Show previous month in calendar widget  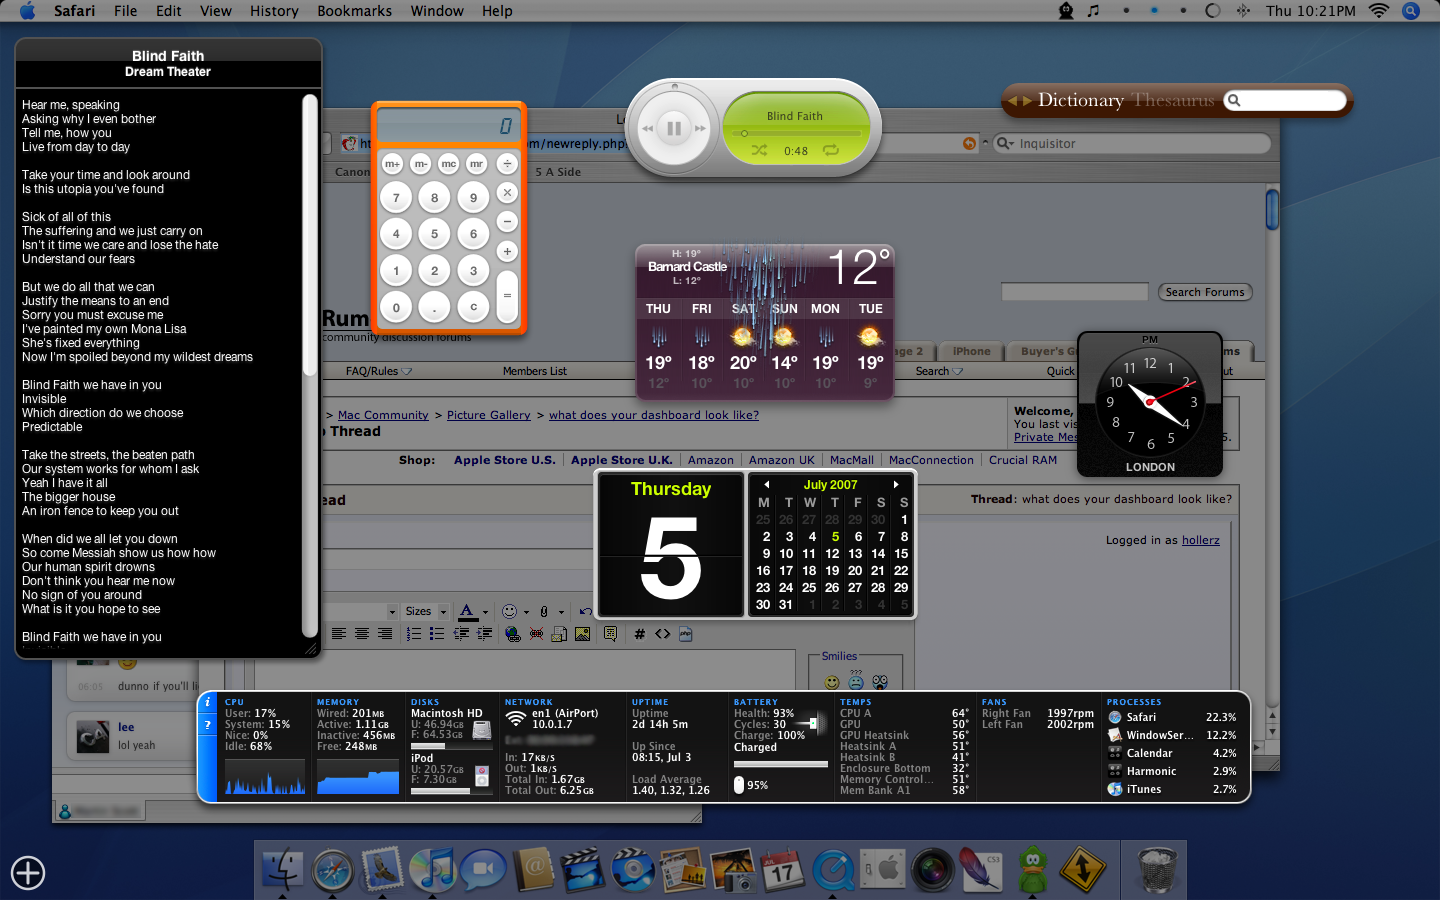tap(767, 484)
